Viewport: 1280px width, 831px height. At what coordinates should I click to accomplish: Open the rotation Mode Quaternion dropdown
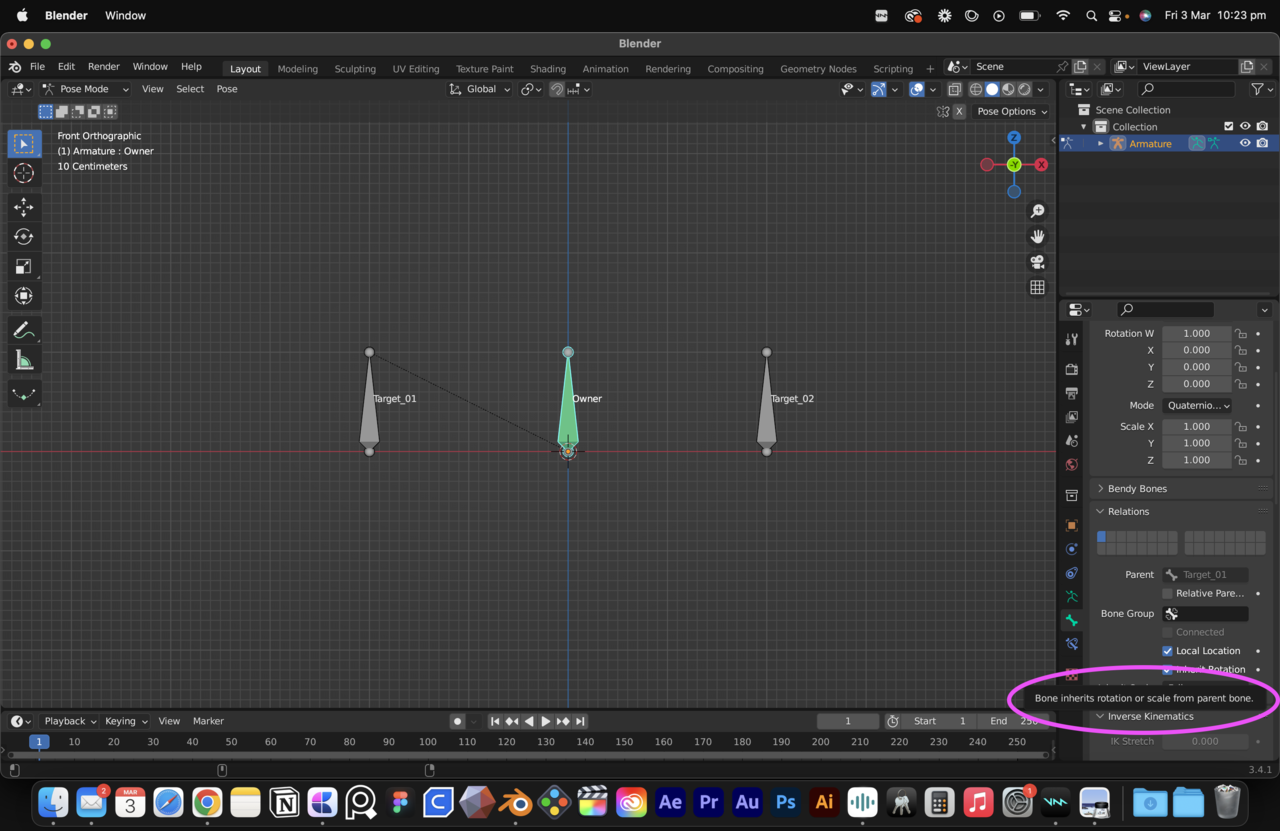[1196, 406]
